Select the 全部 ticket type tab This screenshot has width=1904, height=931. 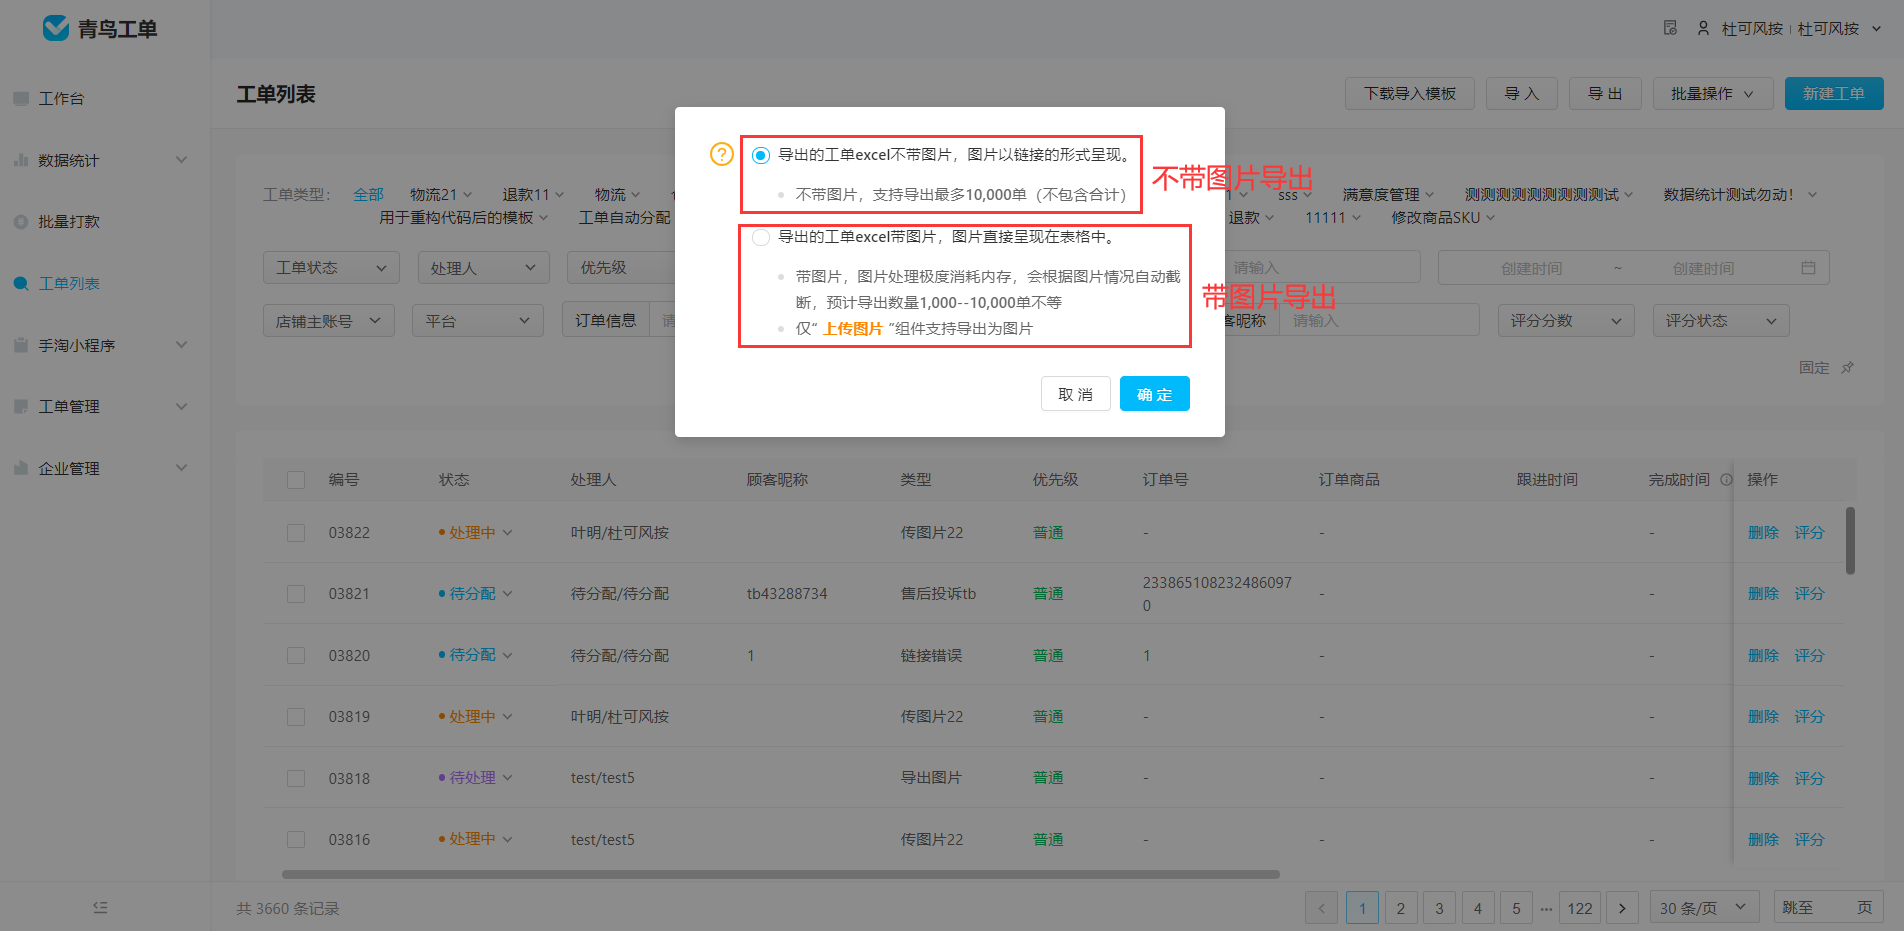[x=368, y=195]
